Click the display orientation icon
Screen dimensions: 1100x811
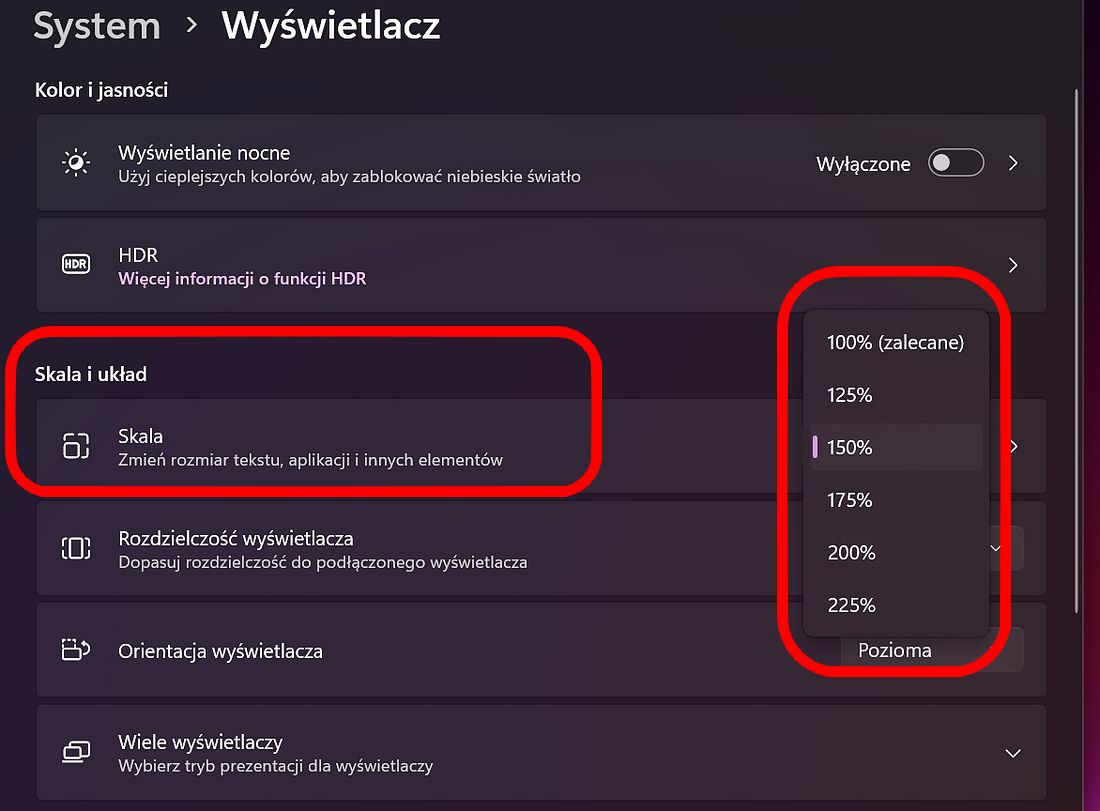pyautogui.click(x=76, y=650)
